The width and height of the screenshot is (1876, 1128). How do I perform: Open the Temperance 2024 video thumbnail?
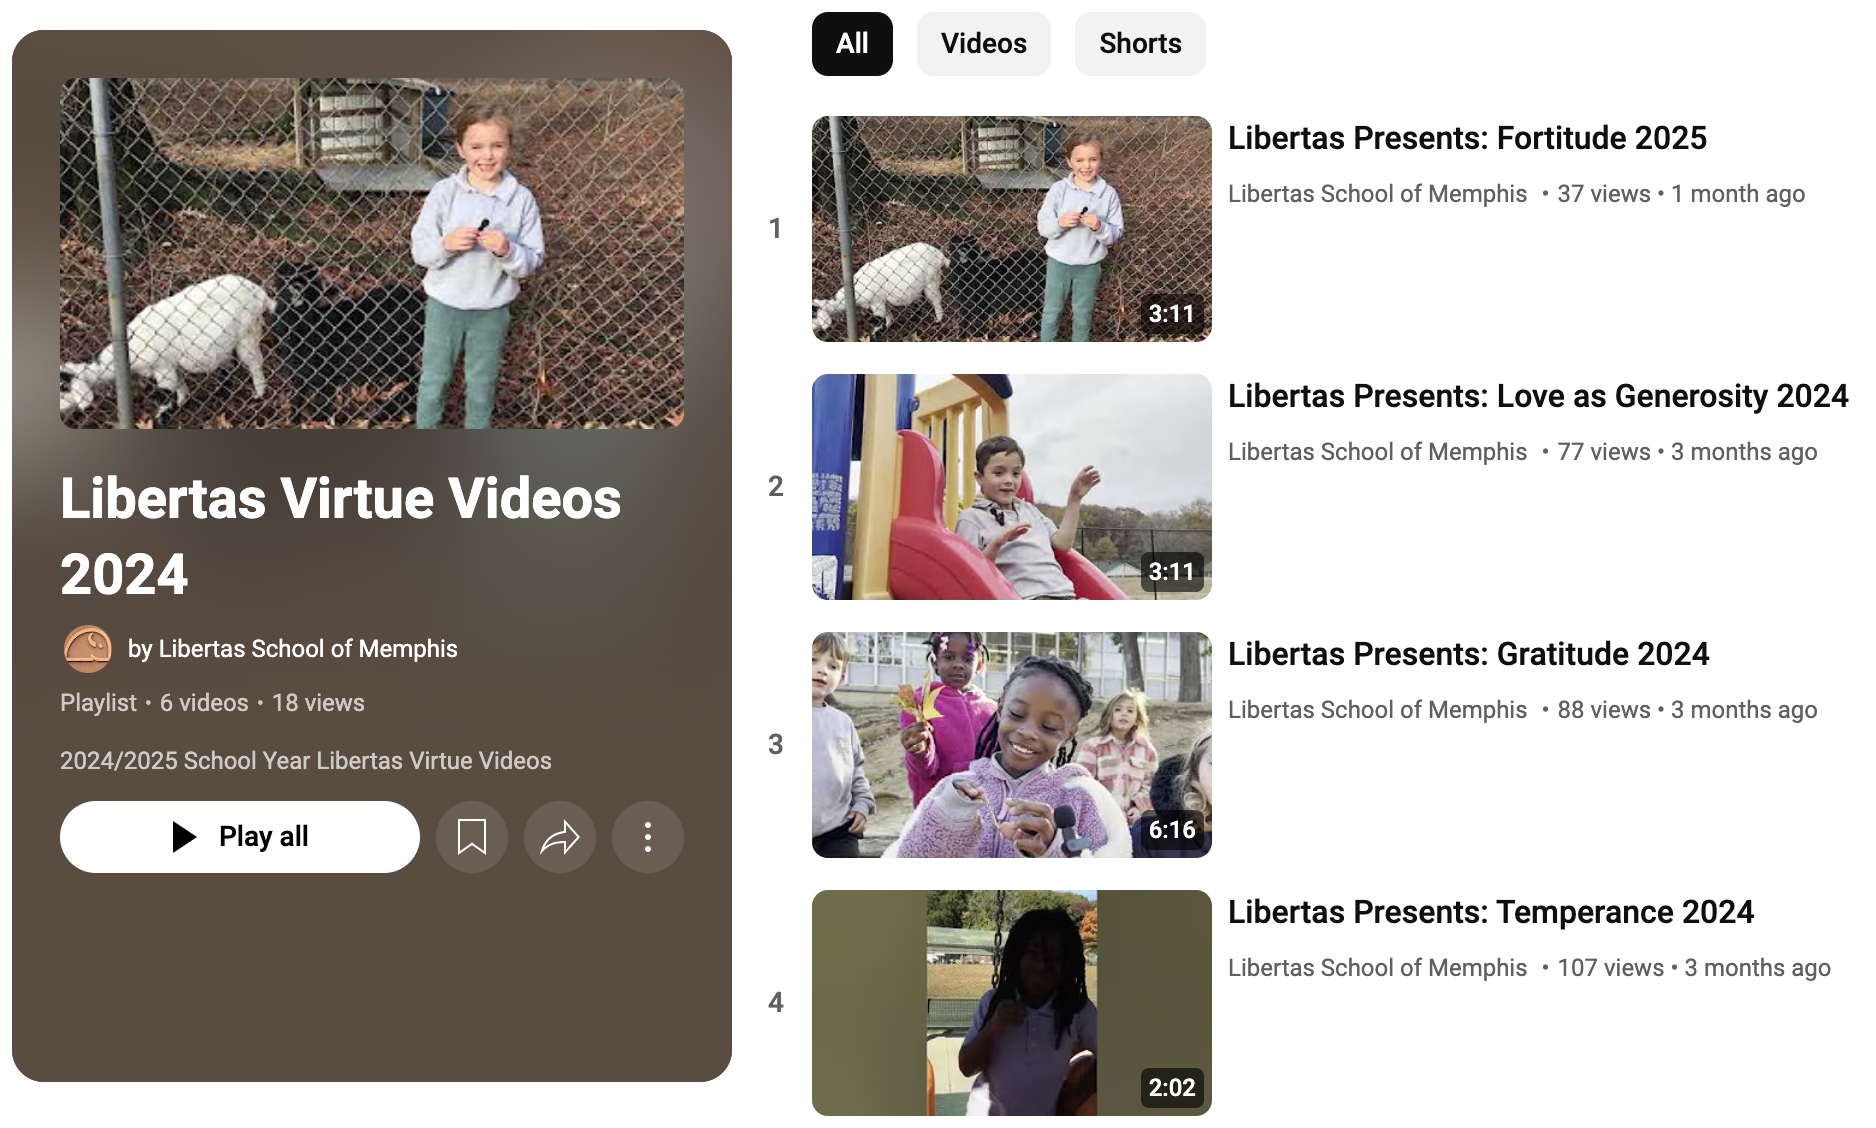[x=1012, y=1003]
